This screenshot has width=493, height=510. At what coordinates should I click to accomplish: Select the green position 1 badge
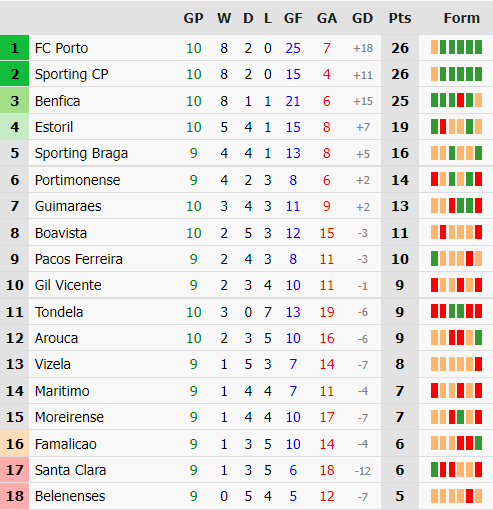point(14,48)
